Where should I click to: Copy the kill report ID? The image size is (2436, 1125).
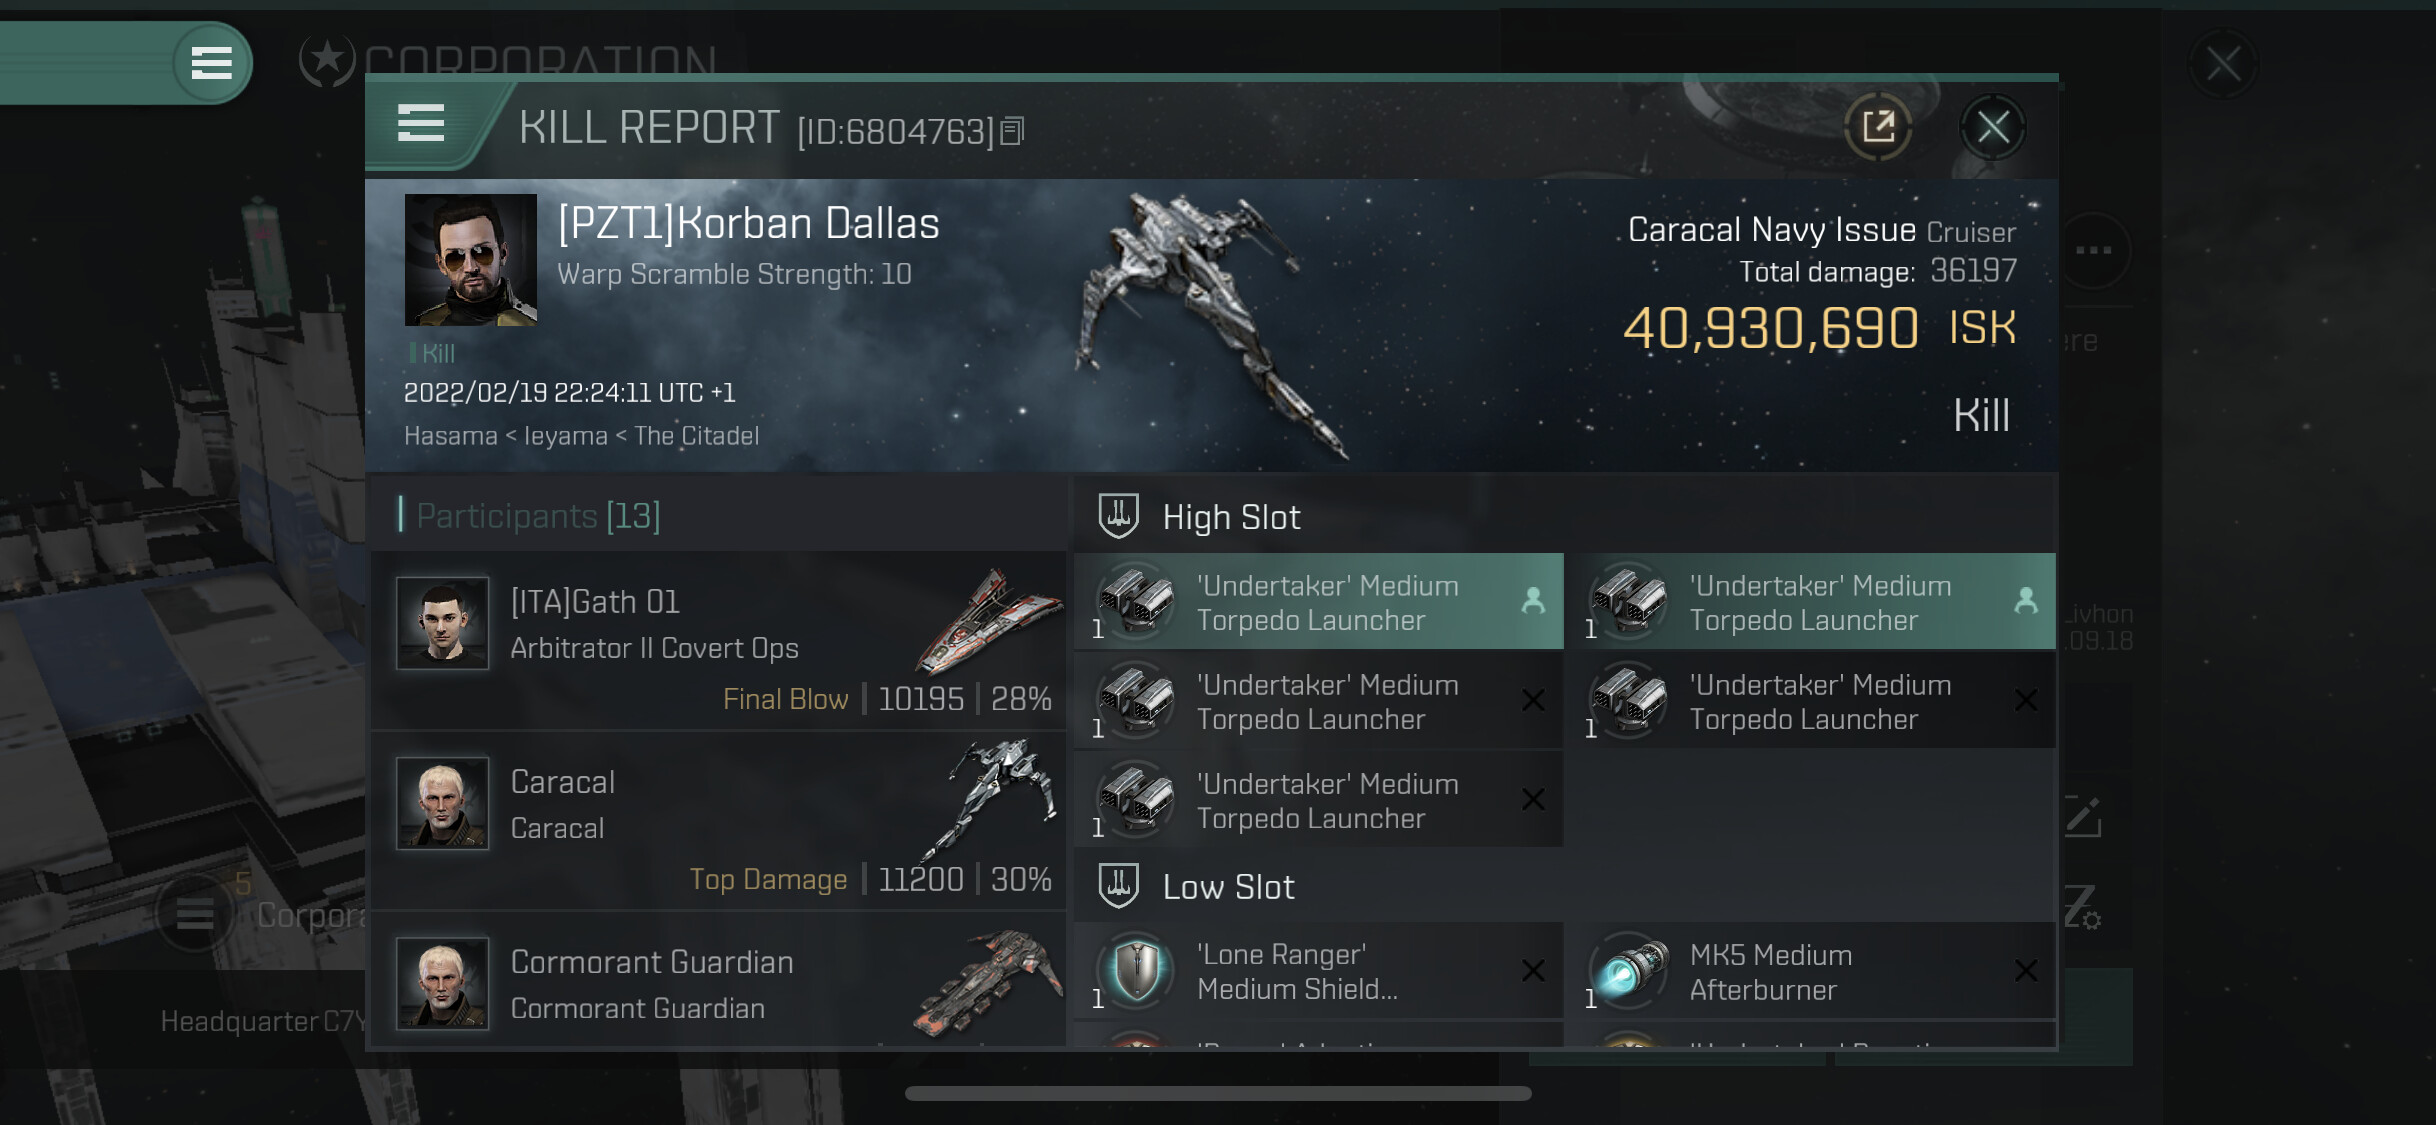click(x=1013, y=131)
